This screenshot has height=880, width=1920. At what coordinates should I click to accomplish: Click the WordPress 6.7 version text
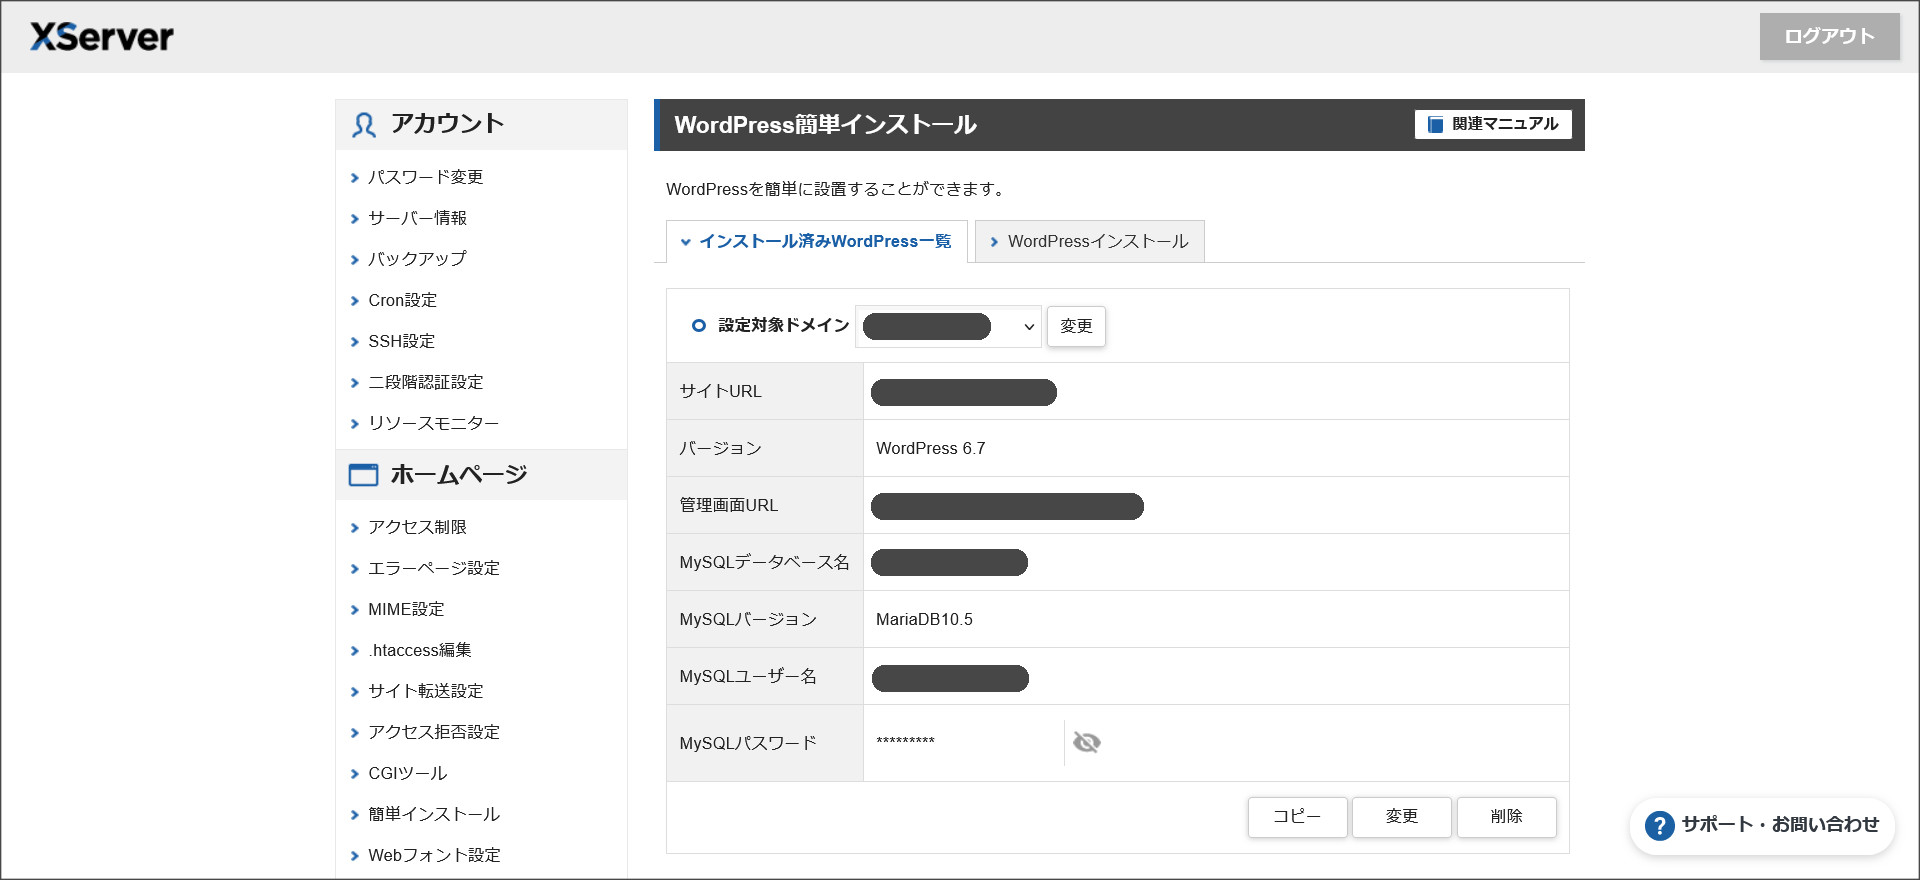(930, 448)
